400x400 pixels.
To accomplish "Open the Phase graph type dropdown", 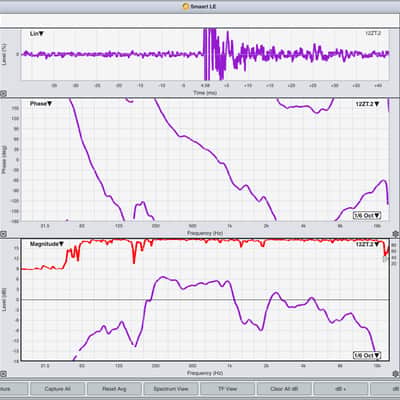I will tap(41, 104).
